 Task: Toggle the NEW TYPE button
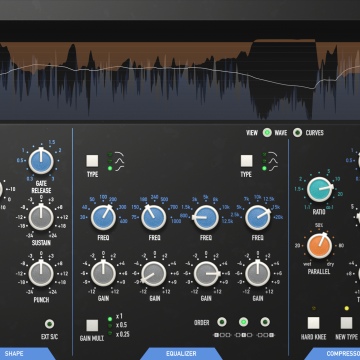click(x=346, y=323)
